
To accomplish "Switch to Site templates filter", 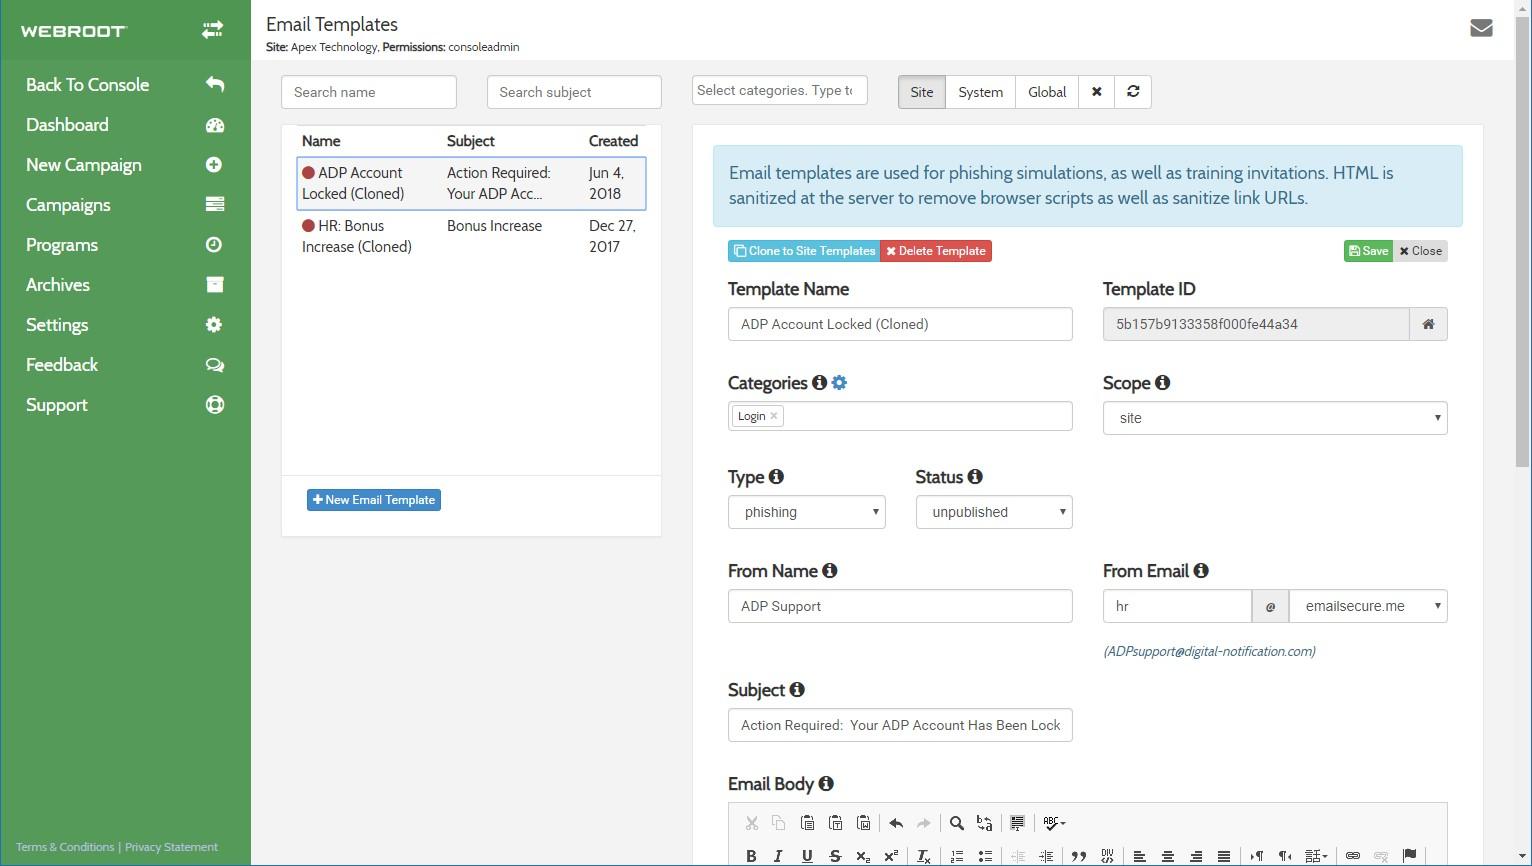I will coord(921,92).
